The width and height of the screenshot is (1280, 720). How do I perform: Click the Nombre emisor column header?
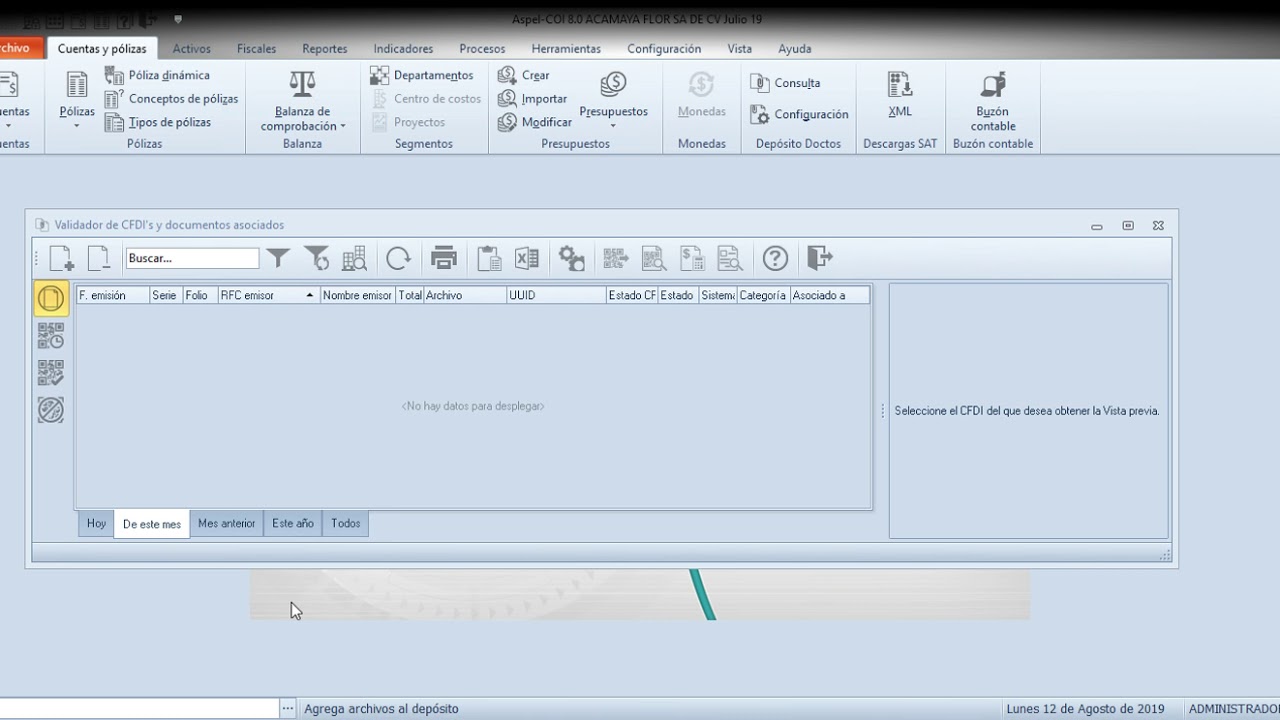358,295
